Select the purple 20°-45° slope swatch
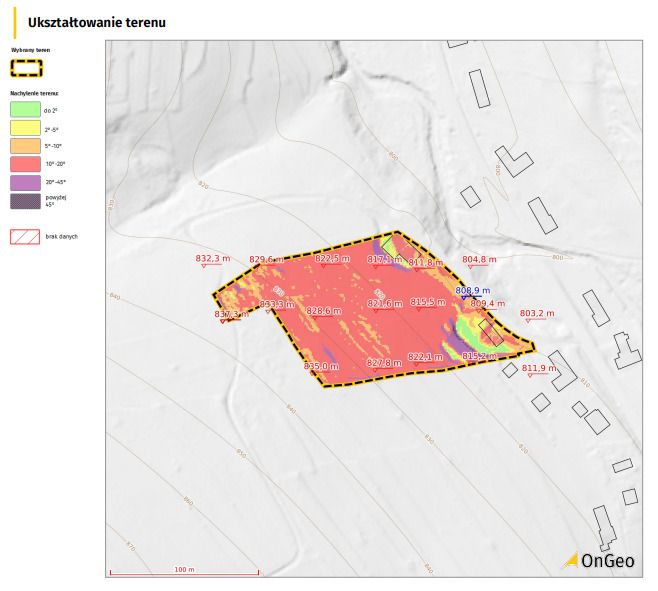The image size is (658, 591). (25, 182)
